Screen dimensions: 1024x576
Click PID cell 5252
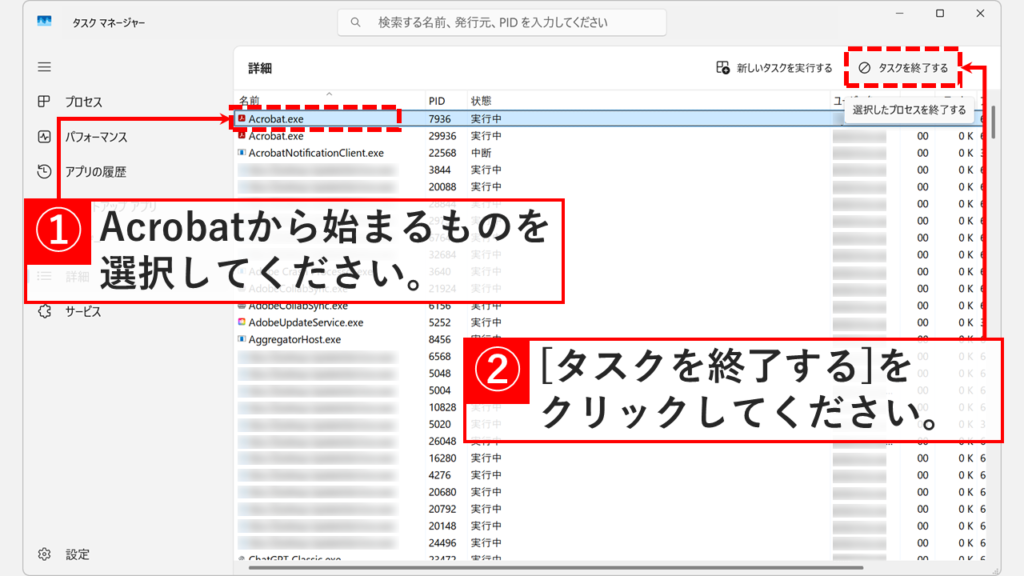coord(440,323)
